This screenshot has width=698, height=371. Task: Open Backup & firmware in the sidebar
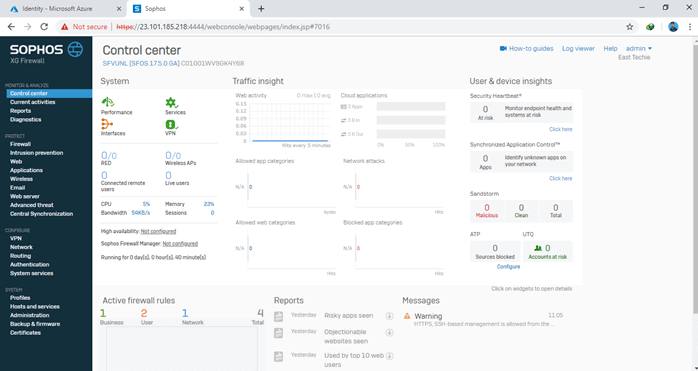pyautogui.click(x=35, y=324)
